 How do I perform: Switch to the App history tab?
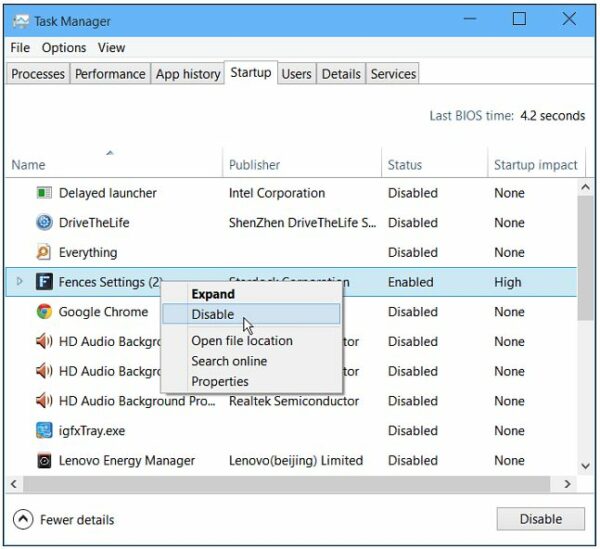tap(188, 74)
